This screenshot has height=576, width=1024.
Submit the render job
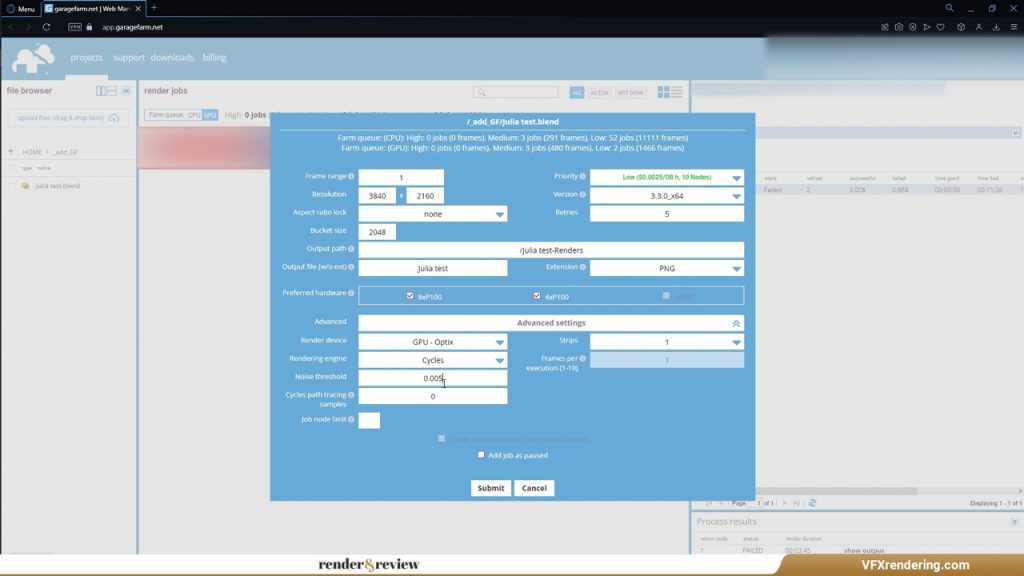pos(490,488)
